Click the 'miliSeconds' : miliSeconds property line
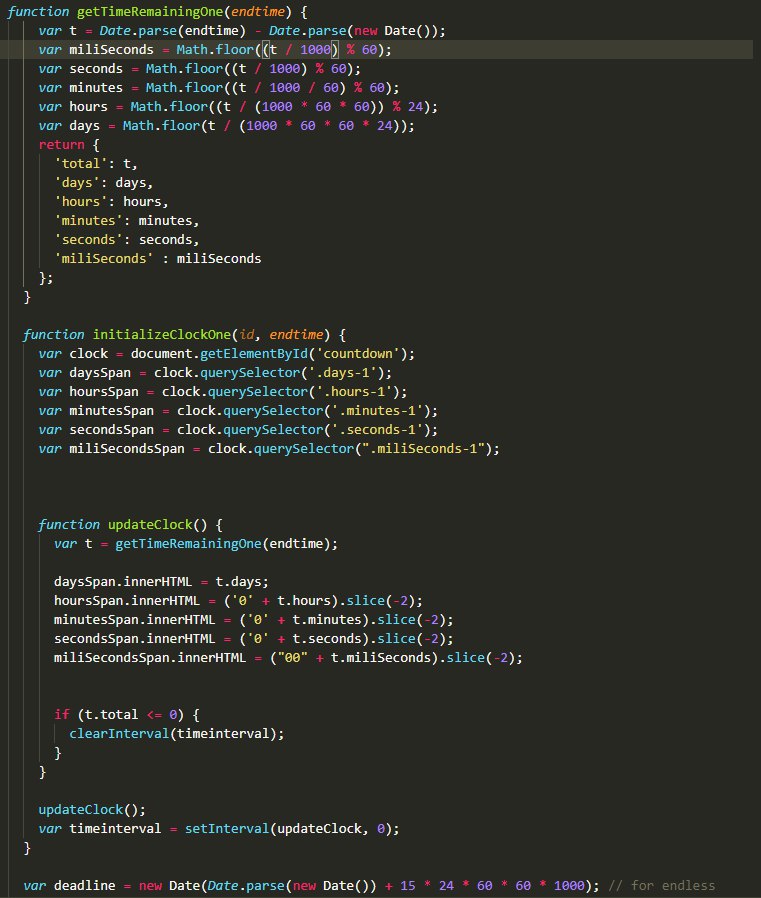Viewport: 761px width, 898px height. click(x=157, y=258)
